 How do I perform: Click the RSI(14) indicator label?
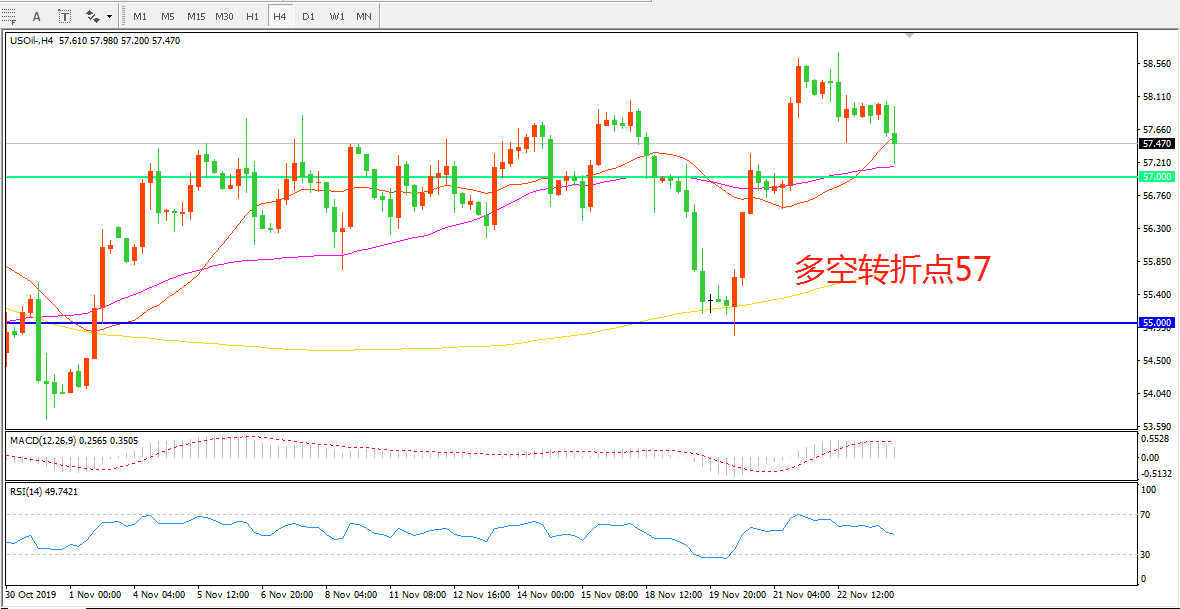point(28,491)
